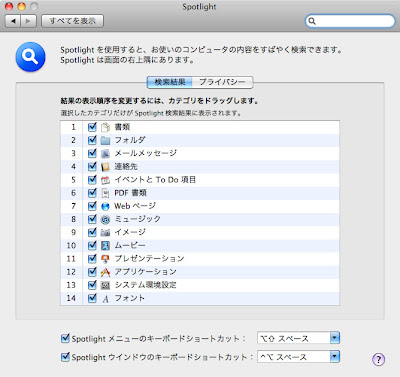Click the ミュージック music icon
This screenshot has width=400, height=377.
(x=105, y=219)
